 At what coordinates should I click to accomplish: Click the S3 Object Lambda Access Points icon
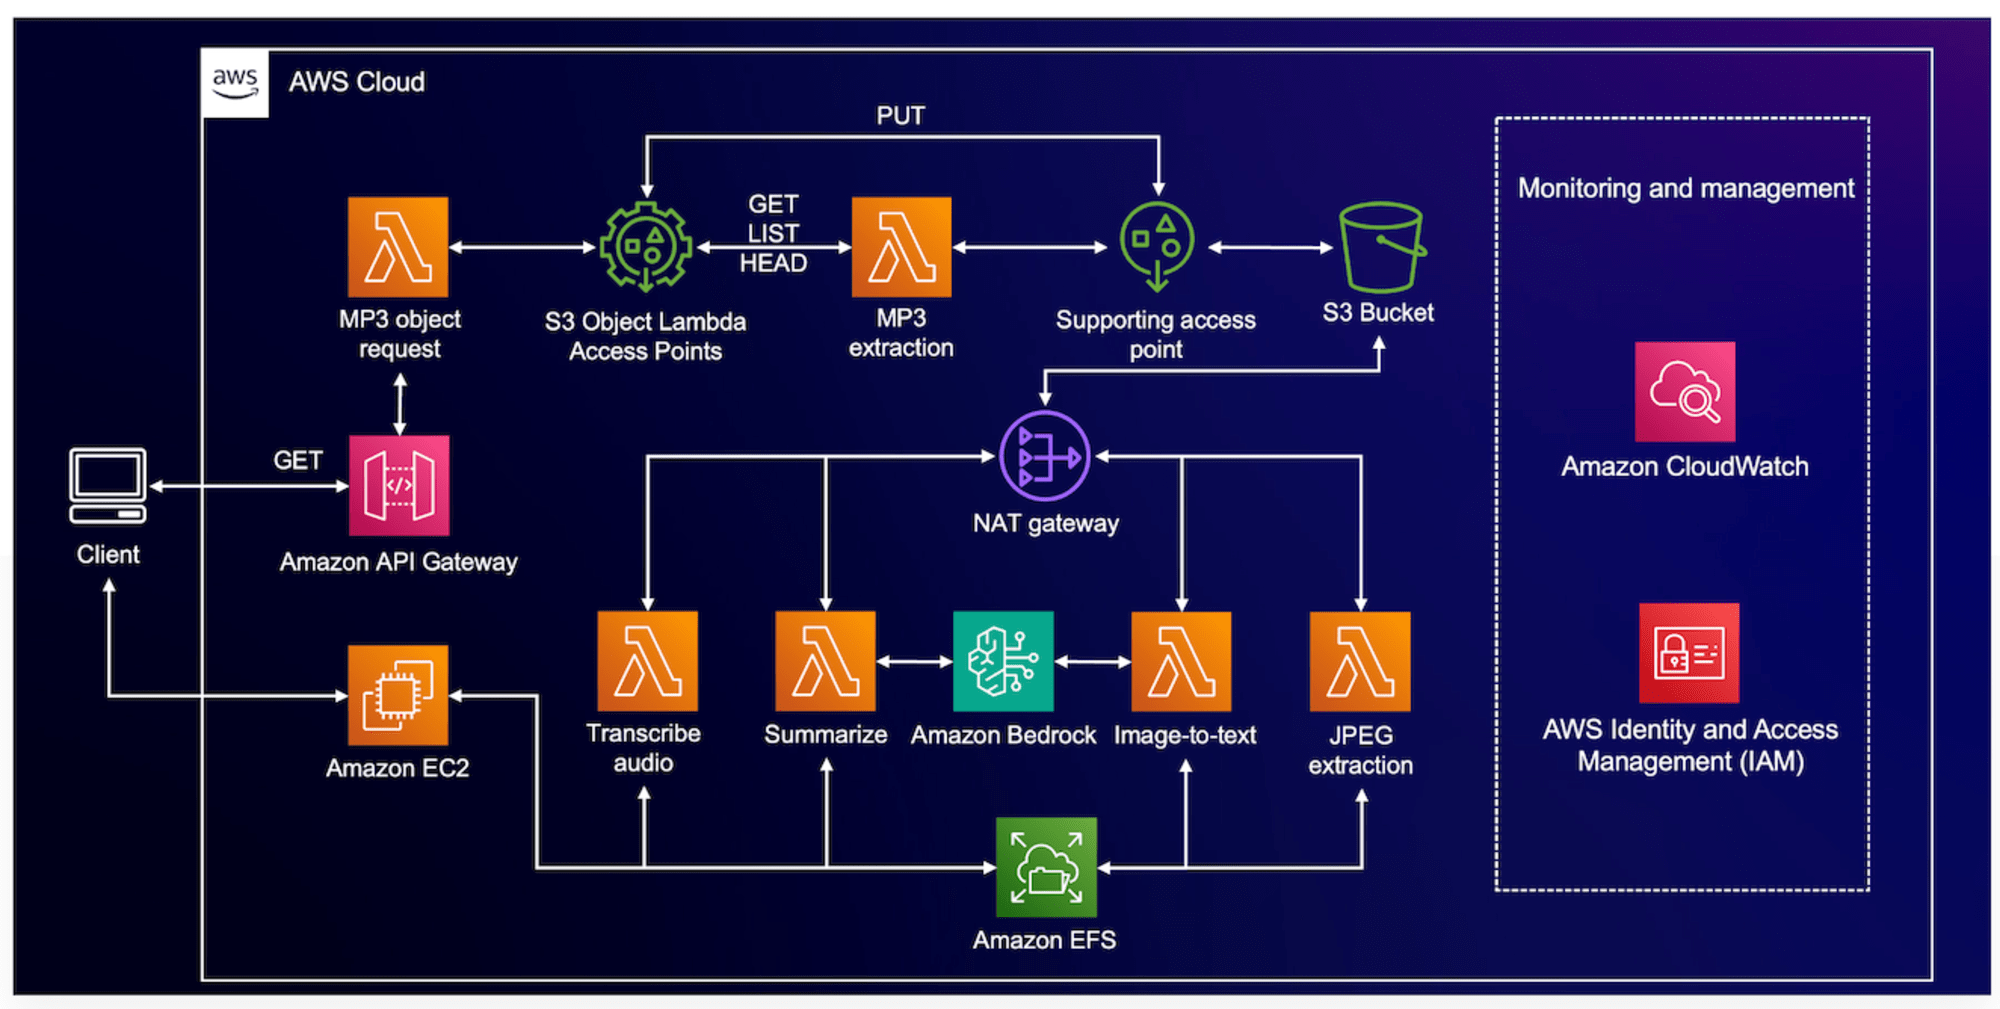tap(646, 247)
